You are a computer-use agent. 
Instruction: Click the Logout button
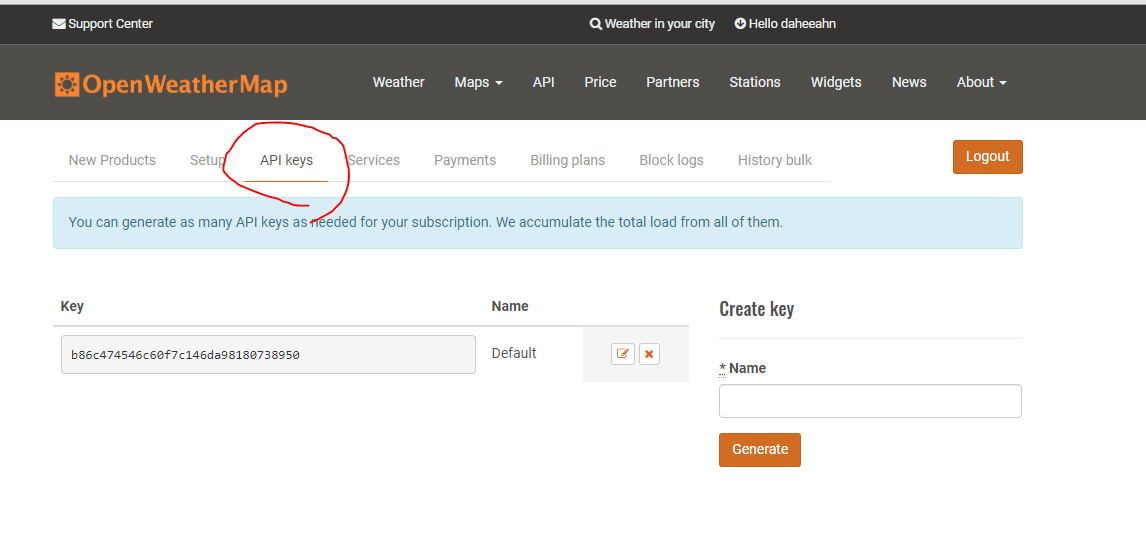(987, 157)
